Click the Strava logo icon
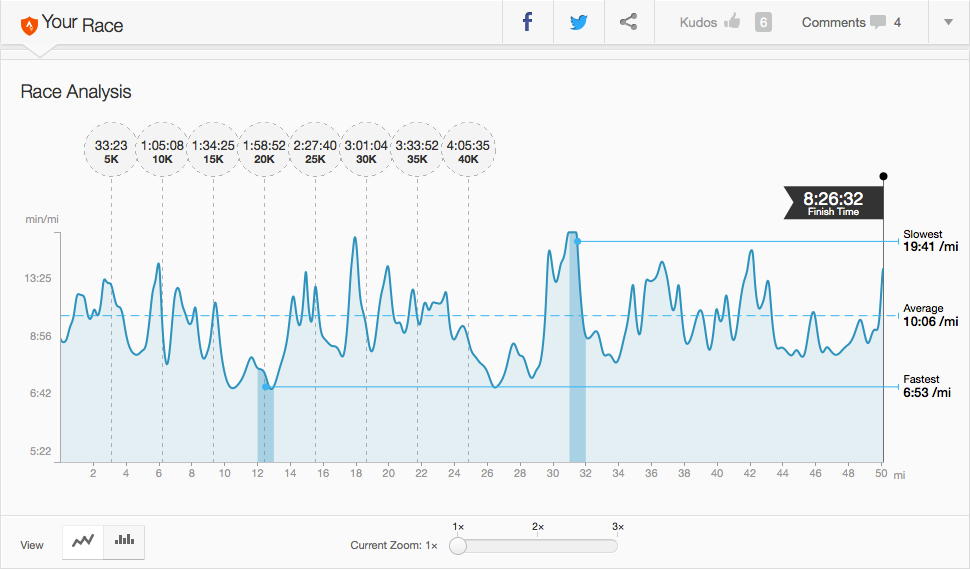This screenshot has width=970, height=569. click(x=28, y=23)
